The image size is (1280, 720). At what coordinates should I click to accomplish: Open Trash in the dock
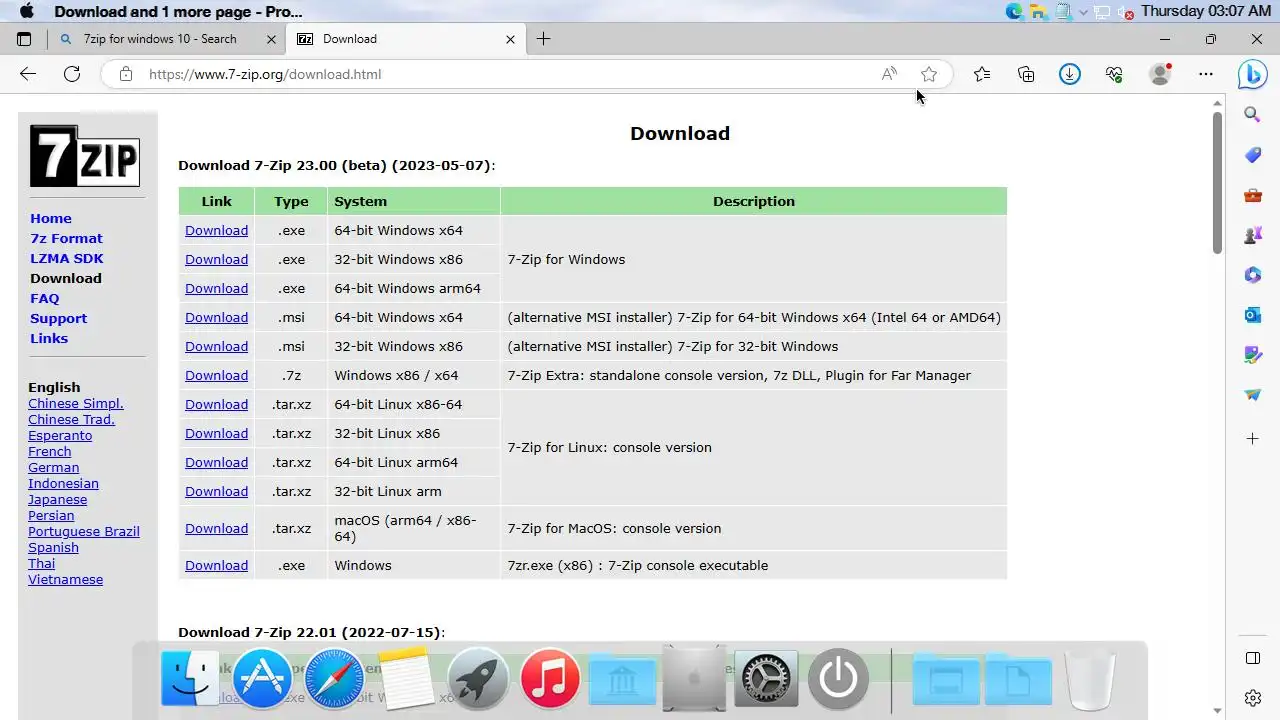point(1090,678)
